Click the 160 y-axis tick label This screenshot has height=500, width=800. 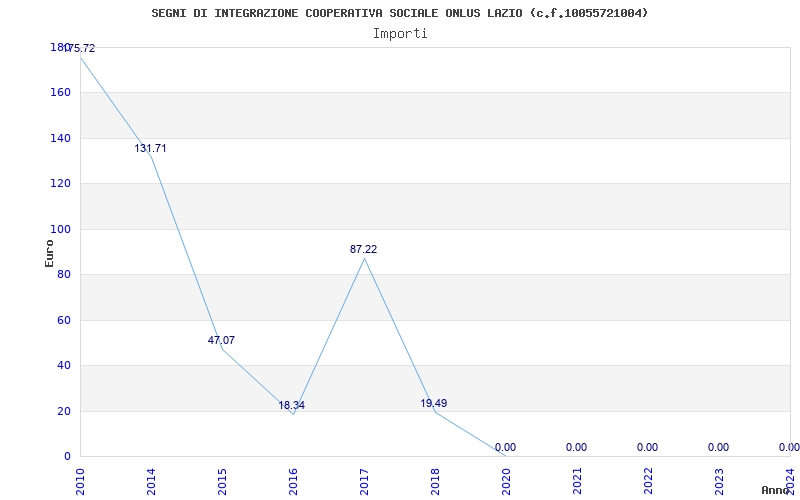click(x=60, y=93)
